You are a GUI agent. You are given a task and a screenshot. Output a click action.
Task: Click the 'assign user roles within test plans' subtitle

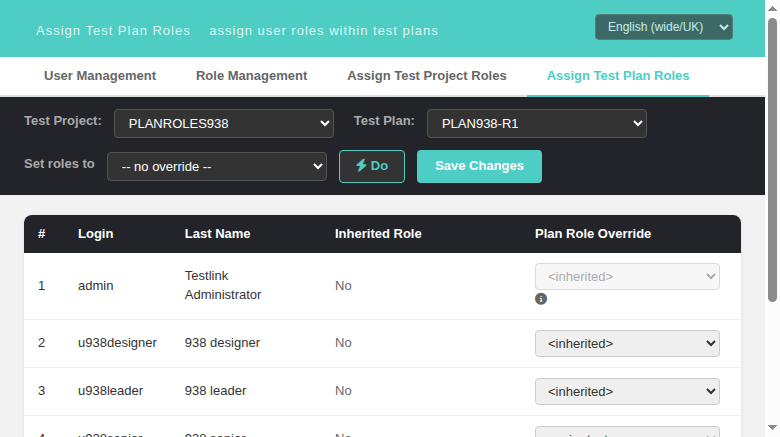click(x=324, y=31)
